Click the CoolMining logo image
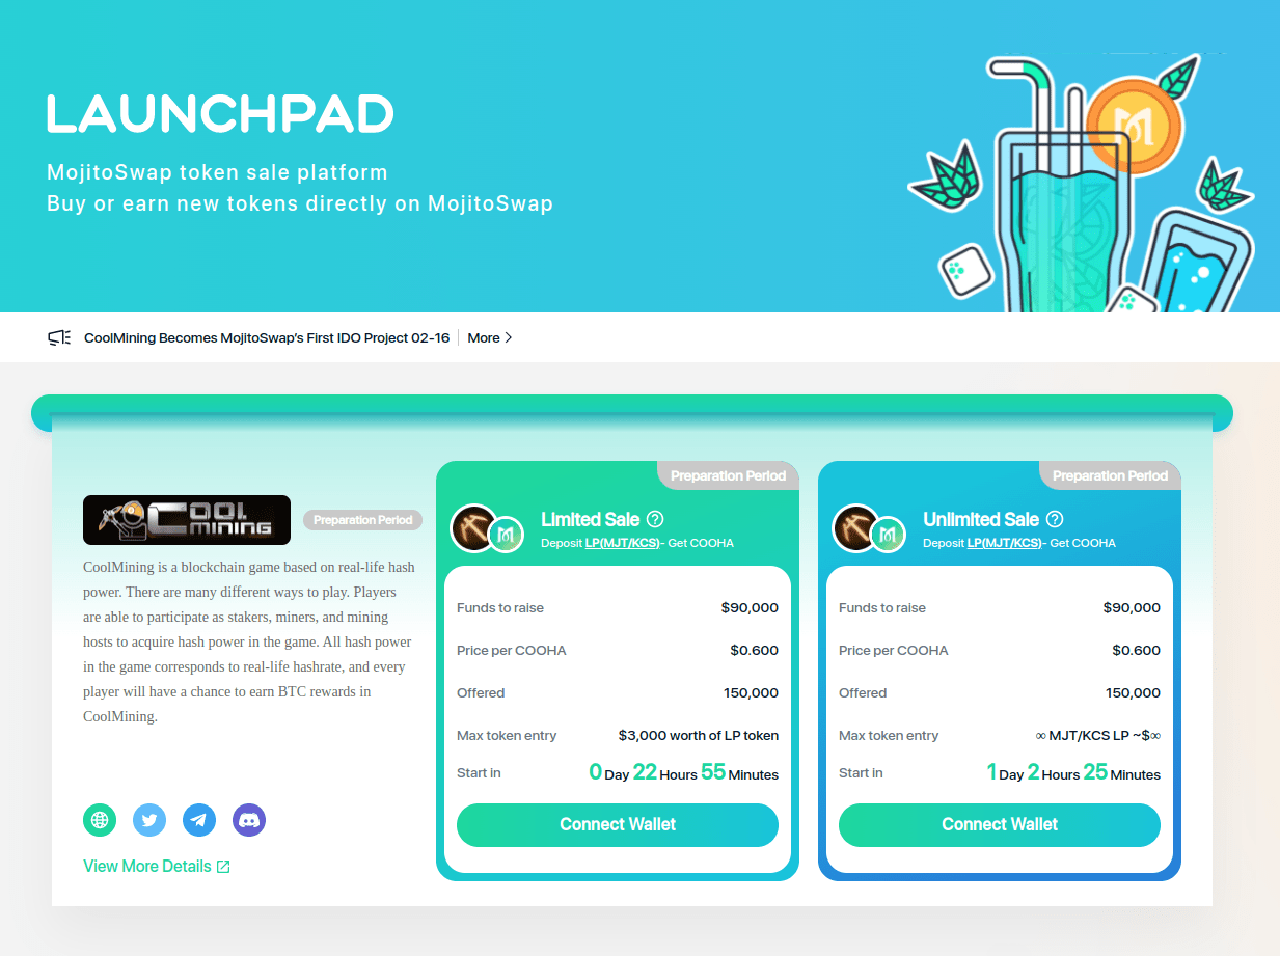This screenshot has width=1280, height=956. [187, 520]
